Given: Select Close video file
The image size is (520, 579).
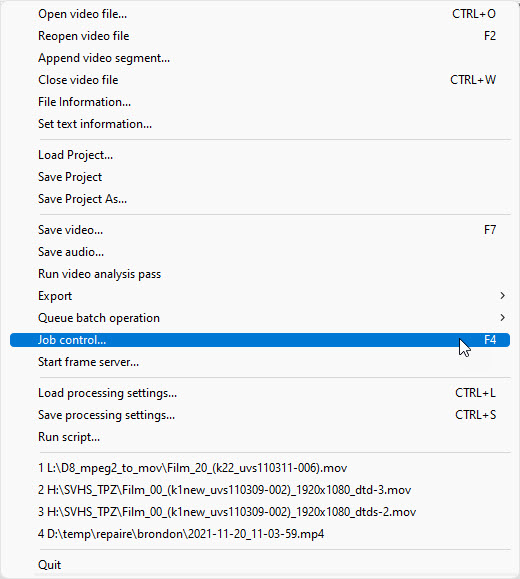Looking at the screenshot, I should tap(260, 80).
